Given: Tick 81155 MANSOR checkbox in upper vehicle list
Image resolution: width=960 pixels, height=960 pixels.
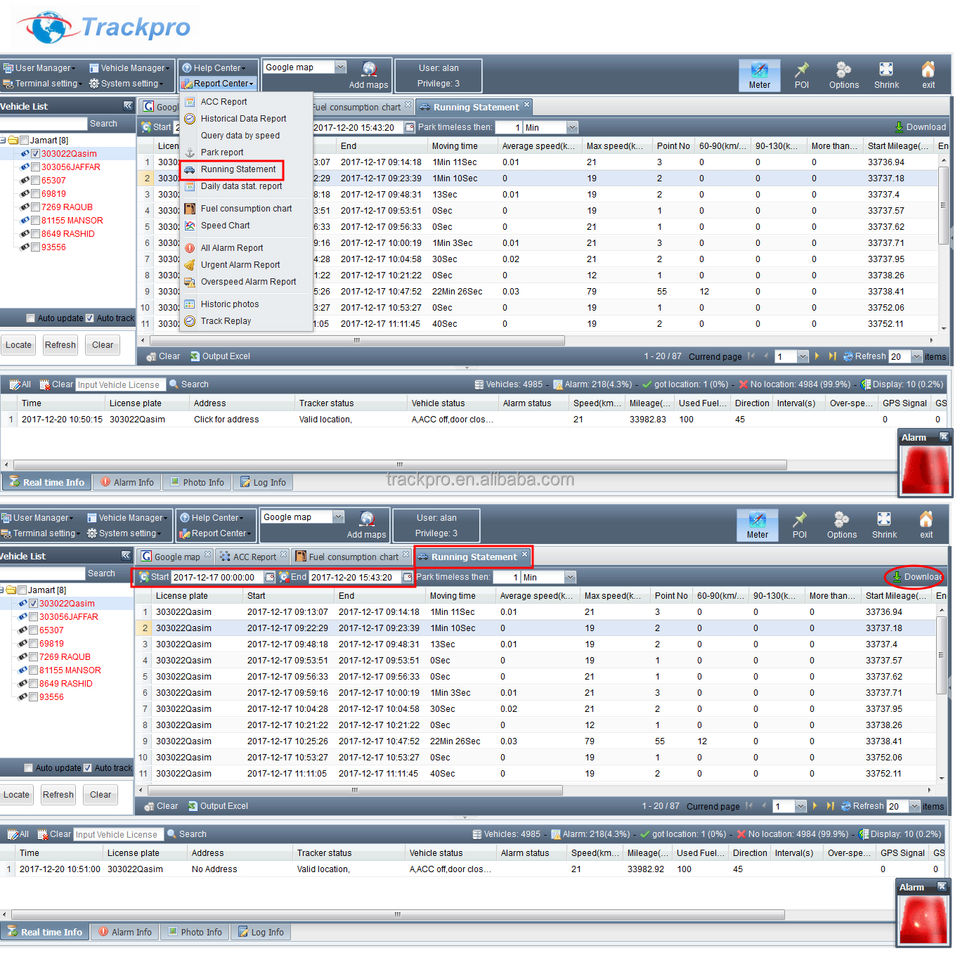Looking at the screenshot, I should click(36, 220).
